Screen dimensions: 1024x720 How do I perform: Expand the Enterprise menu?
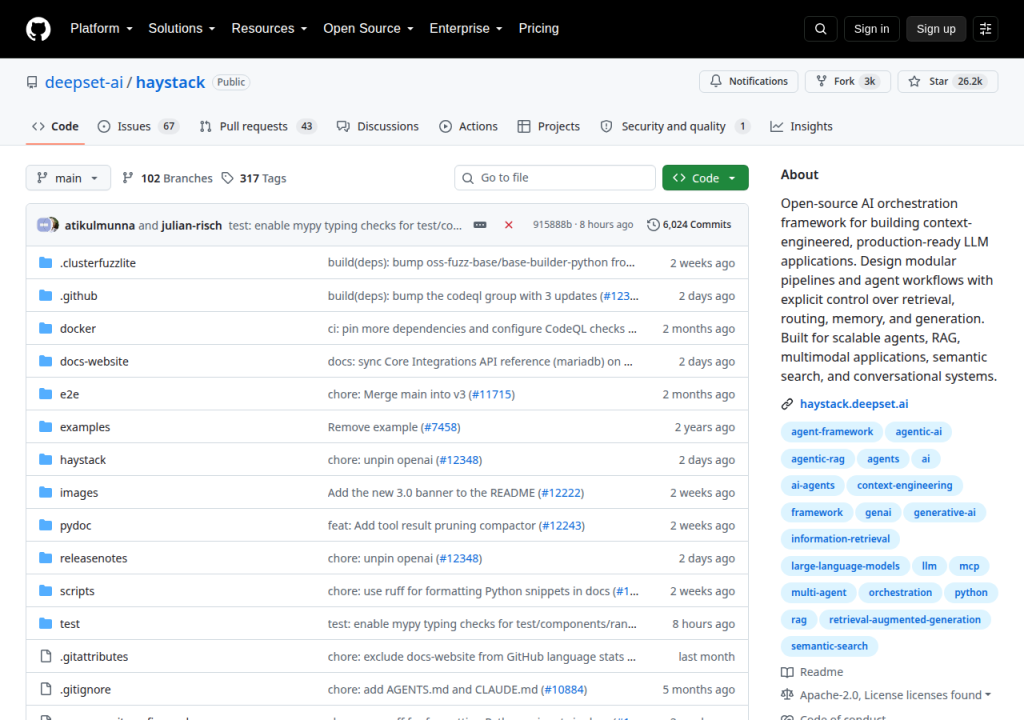pos(466,29)
